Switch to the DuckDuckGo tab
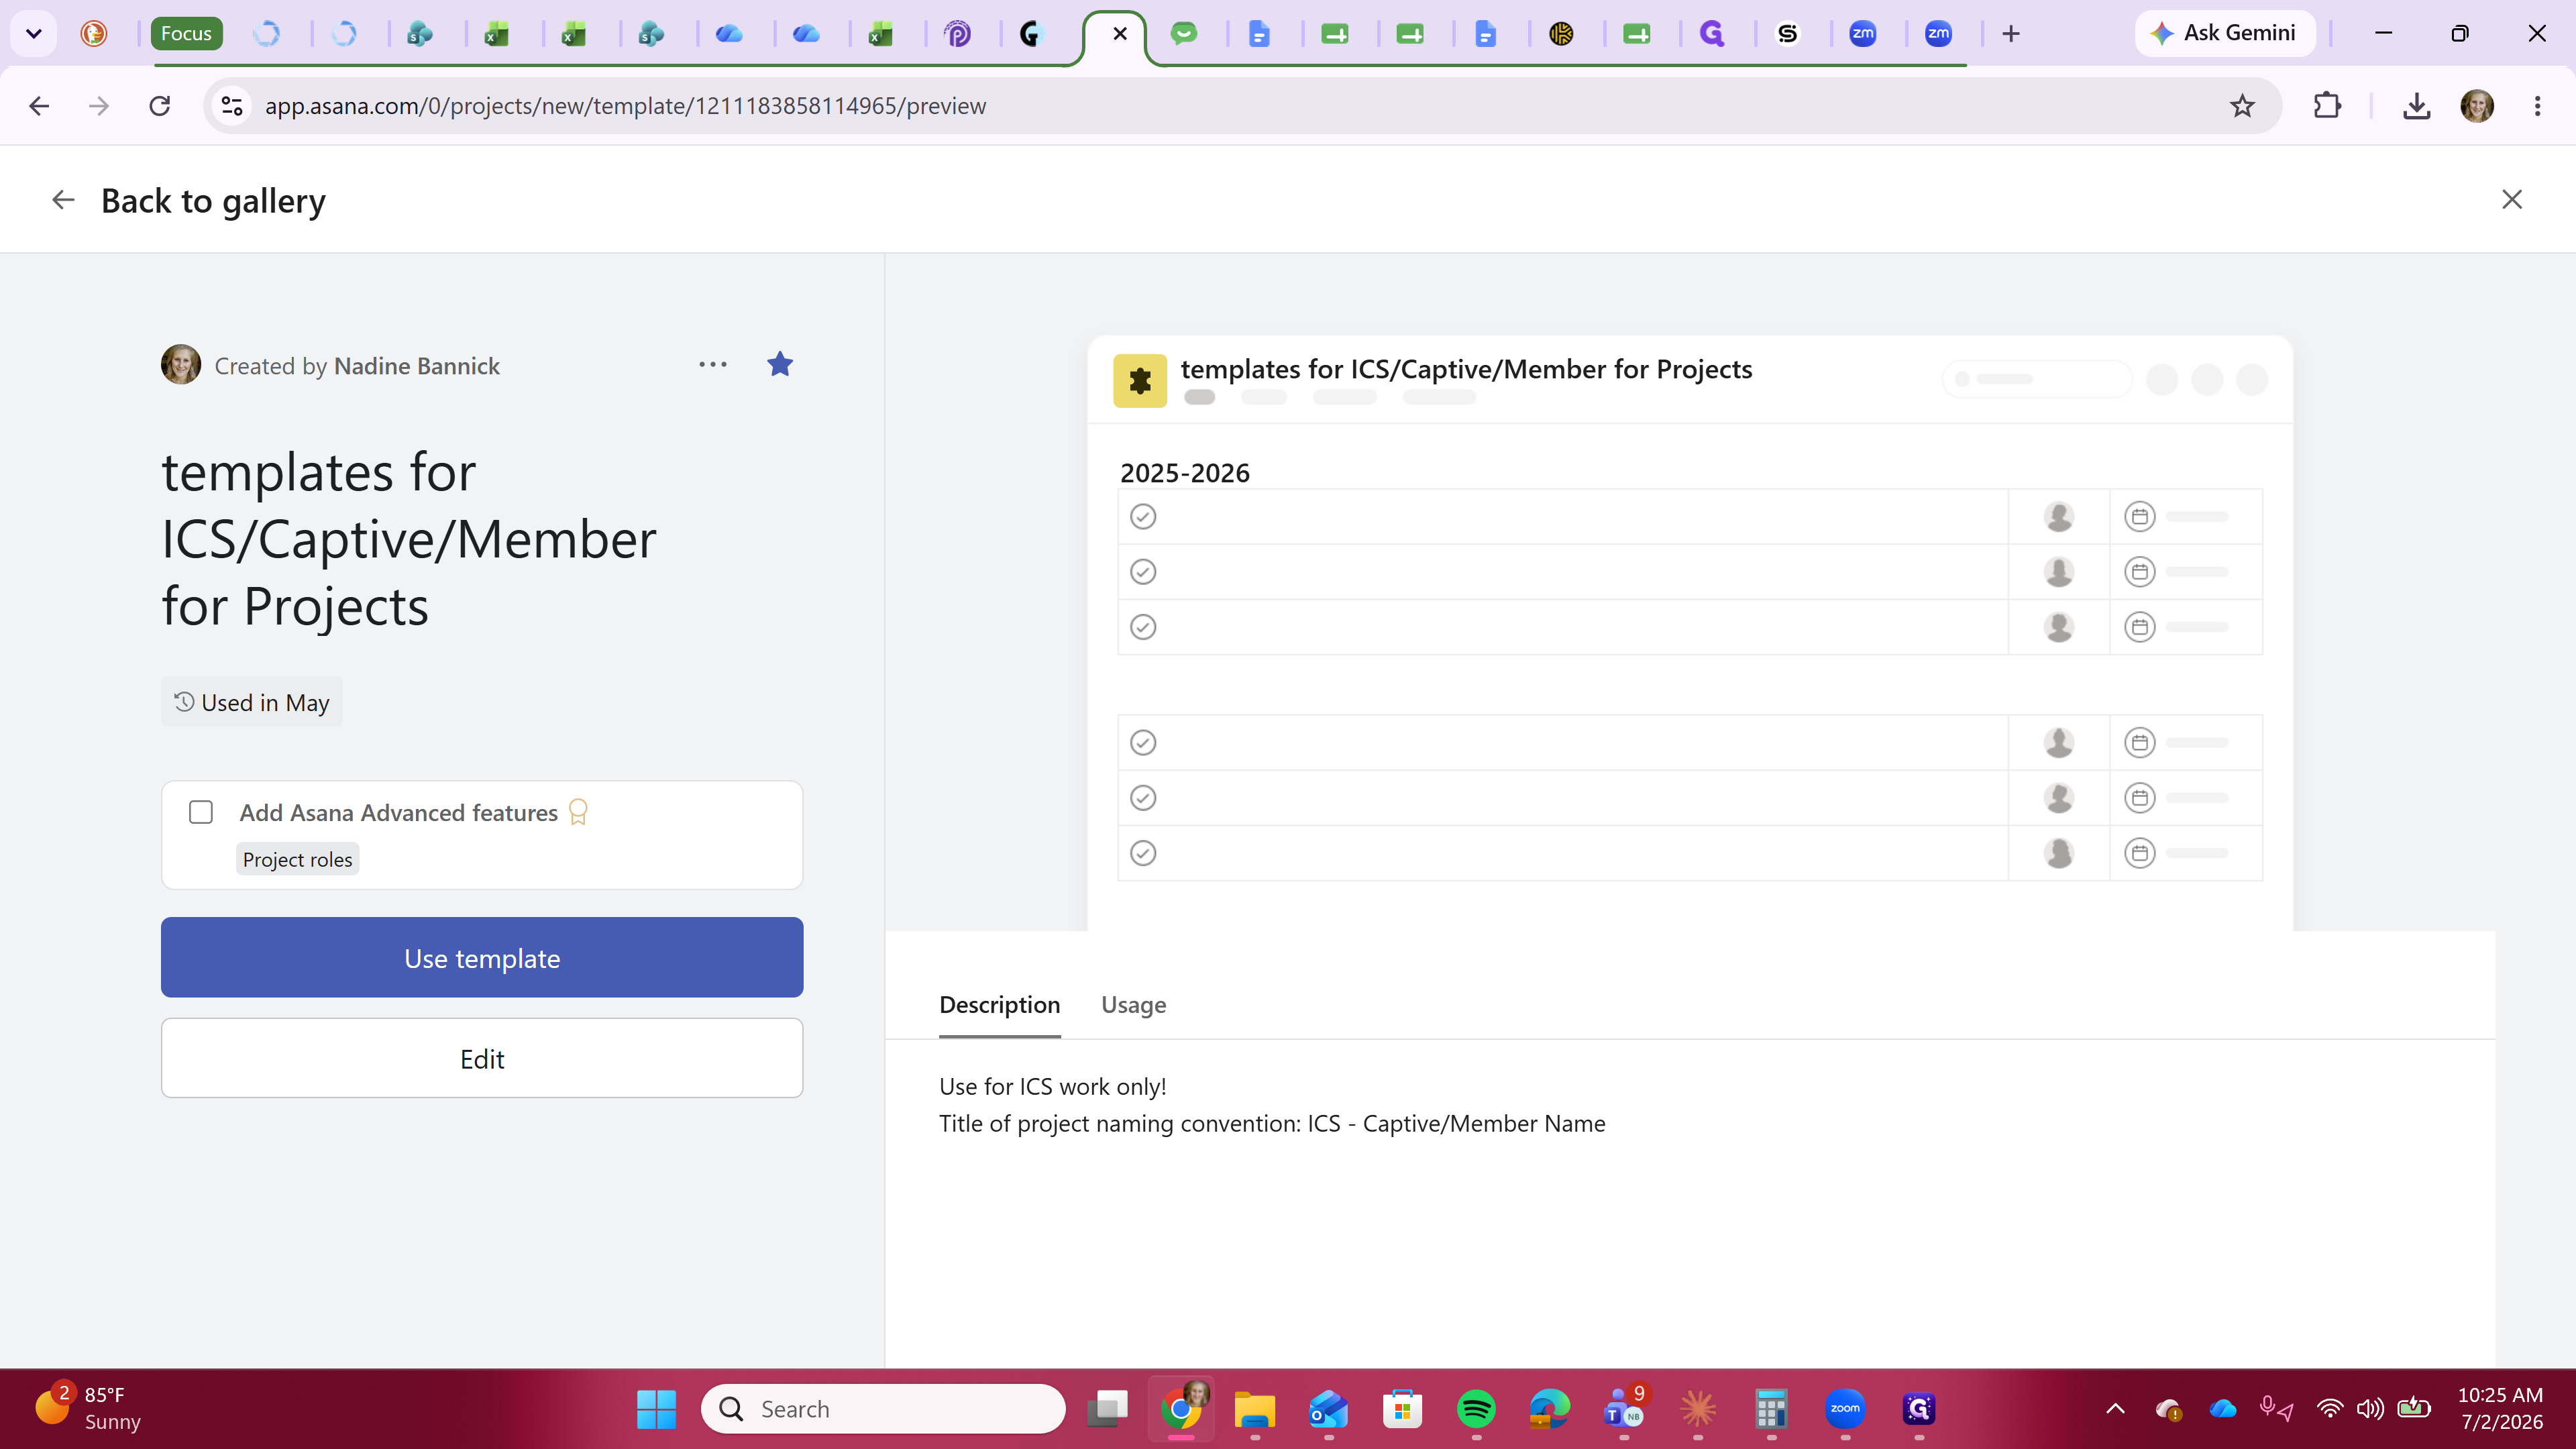The image size is (2576, 1449). coord(93,34)
